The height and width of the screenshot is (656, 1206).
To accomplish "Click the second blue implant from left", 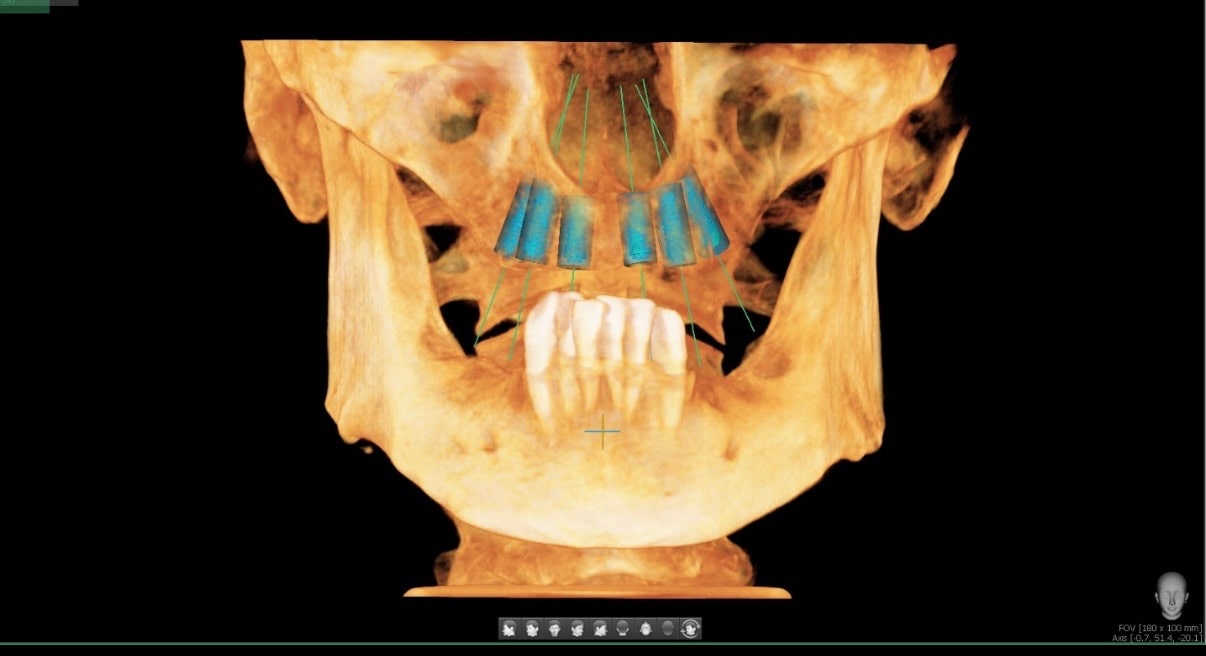I will coord(538,223).
